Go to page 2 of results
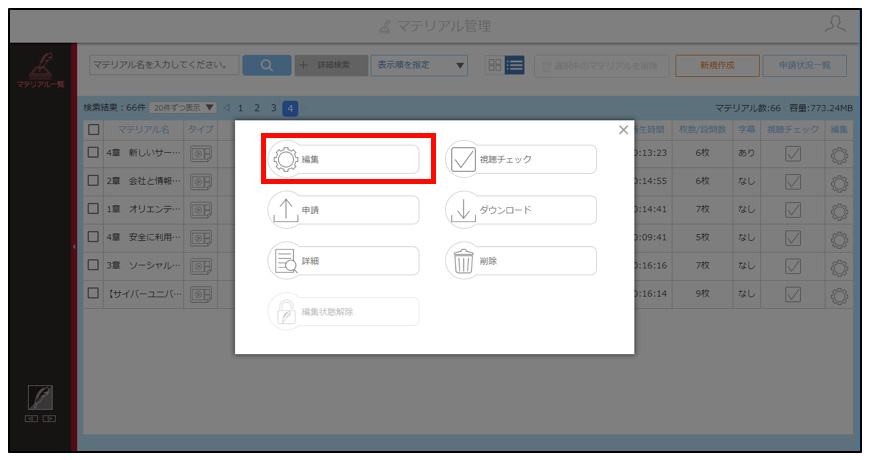The image size is (871, 460). click(257, 108)
